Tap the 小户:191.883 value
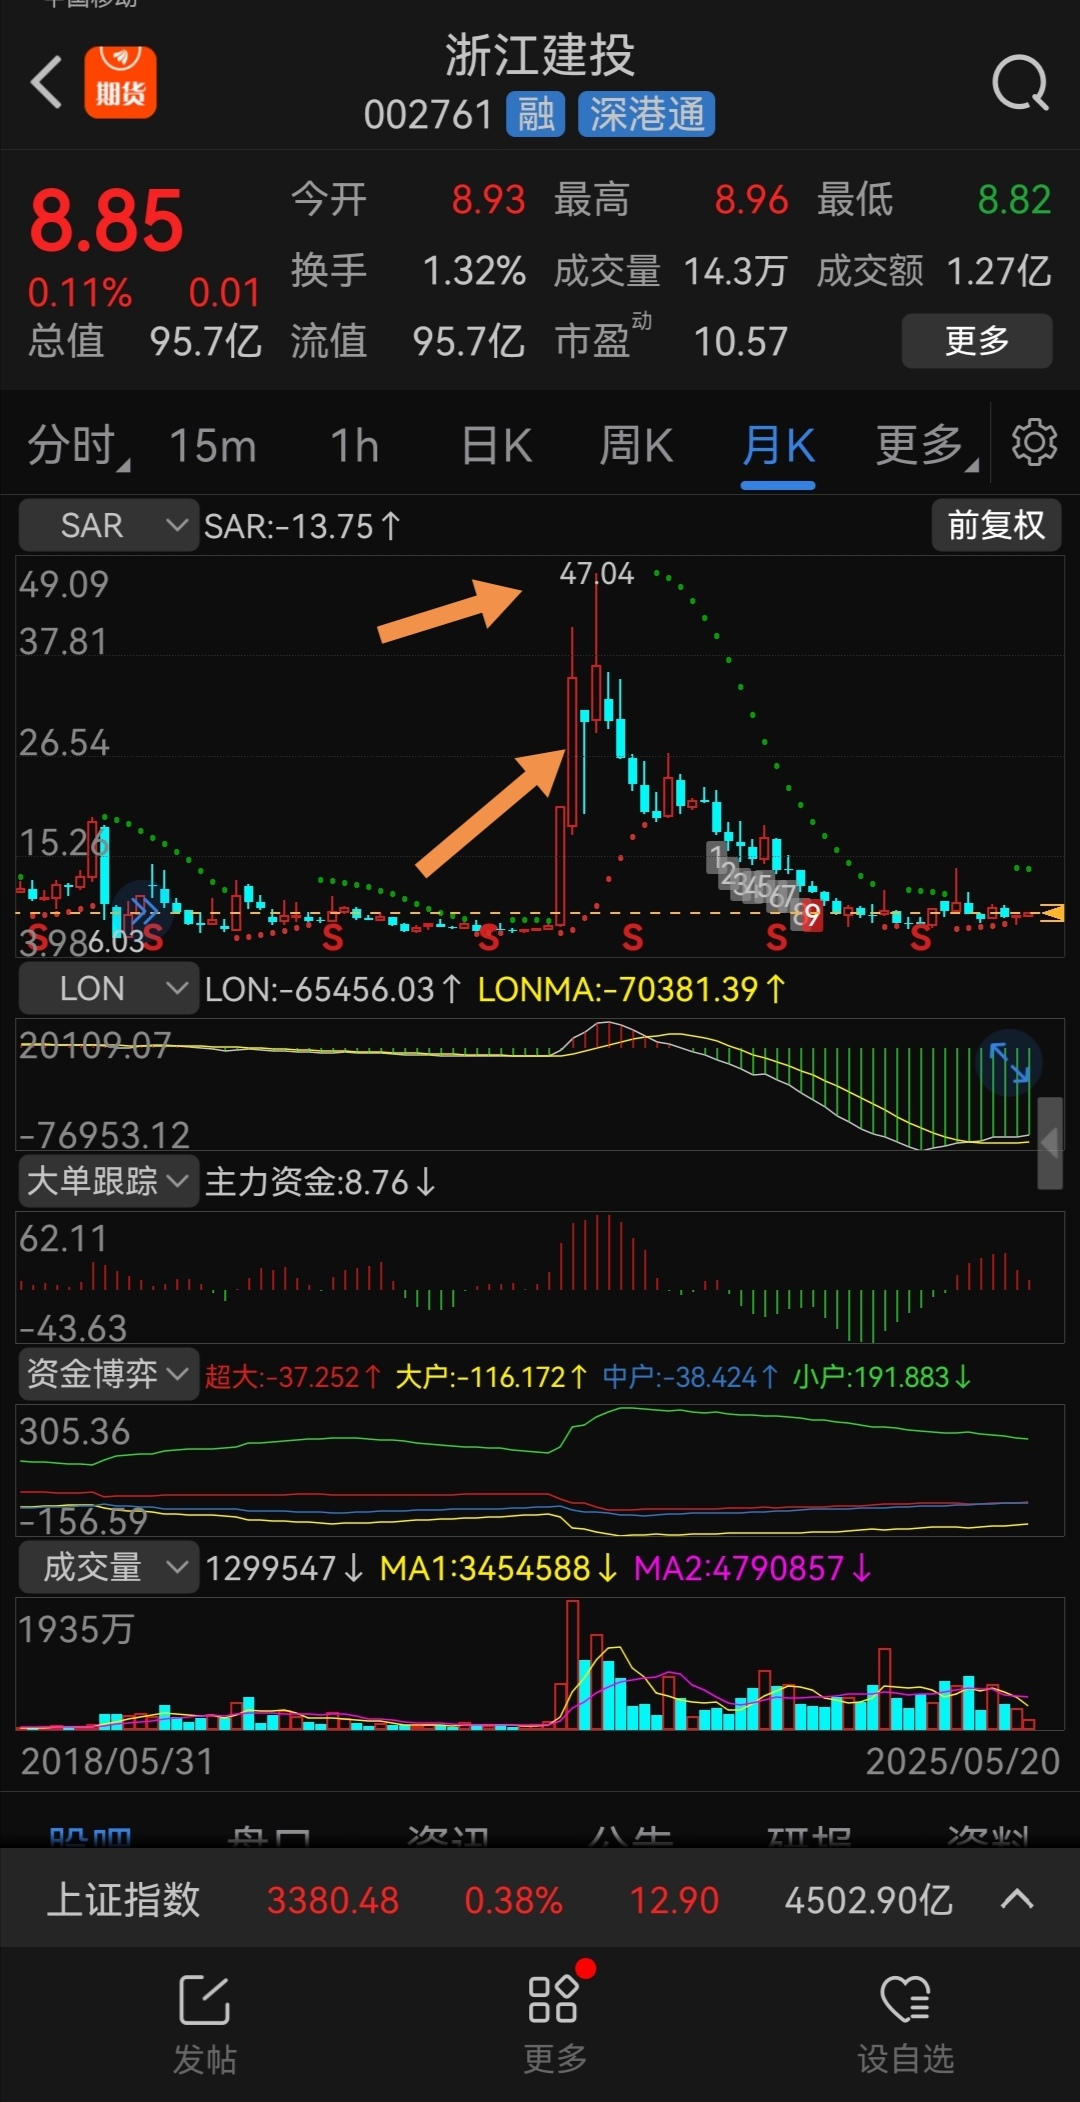The image size is (1080, 2102). click(x=882, y=1377)
